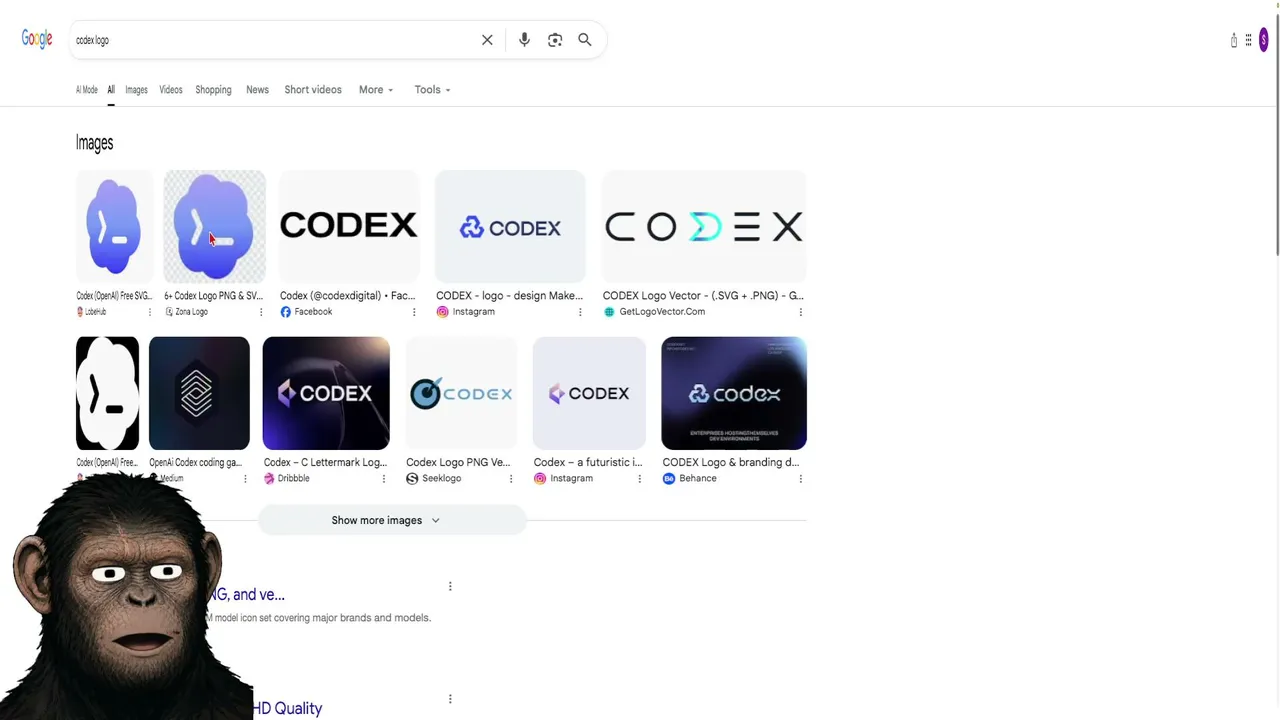1280x720 pixels.
Task: Open 'CODEX Logo & branding d...' caption link
Action: tap(731, 463)
